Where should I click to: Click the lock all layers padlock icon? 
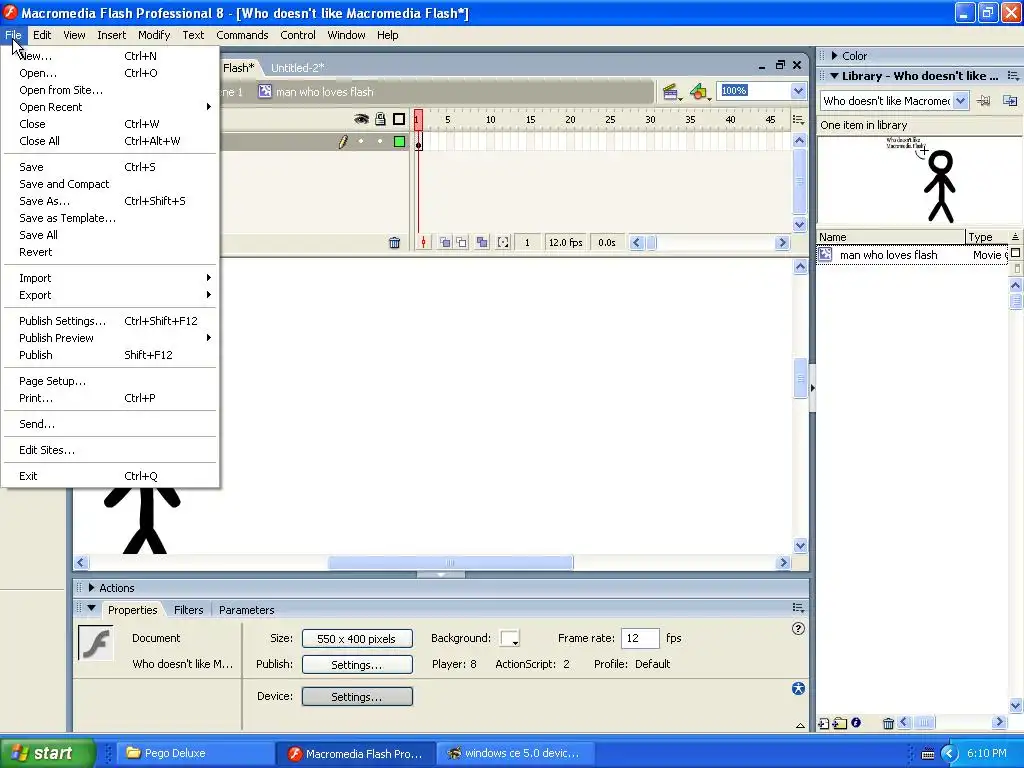380,119
